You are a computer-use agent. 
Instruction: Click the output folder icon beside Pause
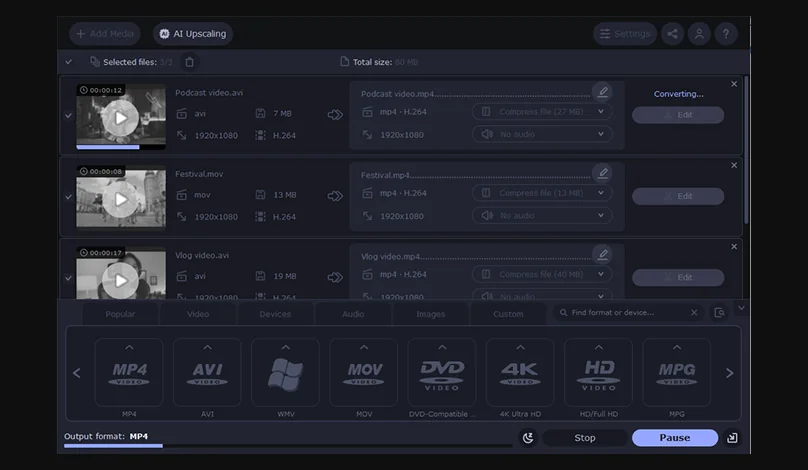point(732,438)
